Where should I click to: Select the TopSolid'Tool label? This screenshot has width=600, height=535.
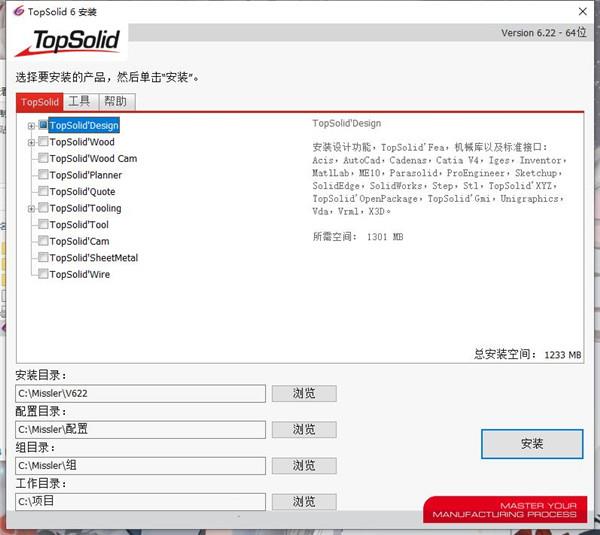[79, 225]
